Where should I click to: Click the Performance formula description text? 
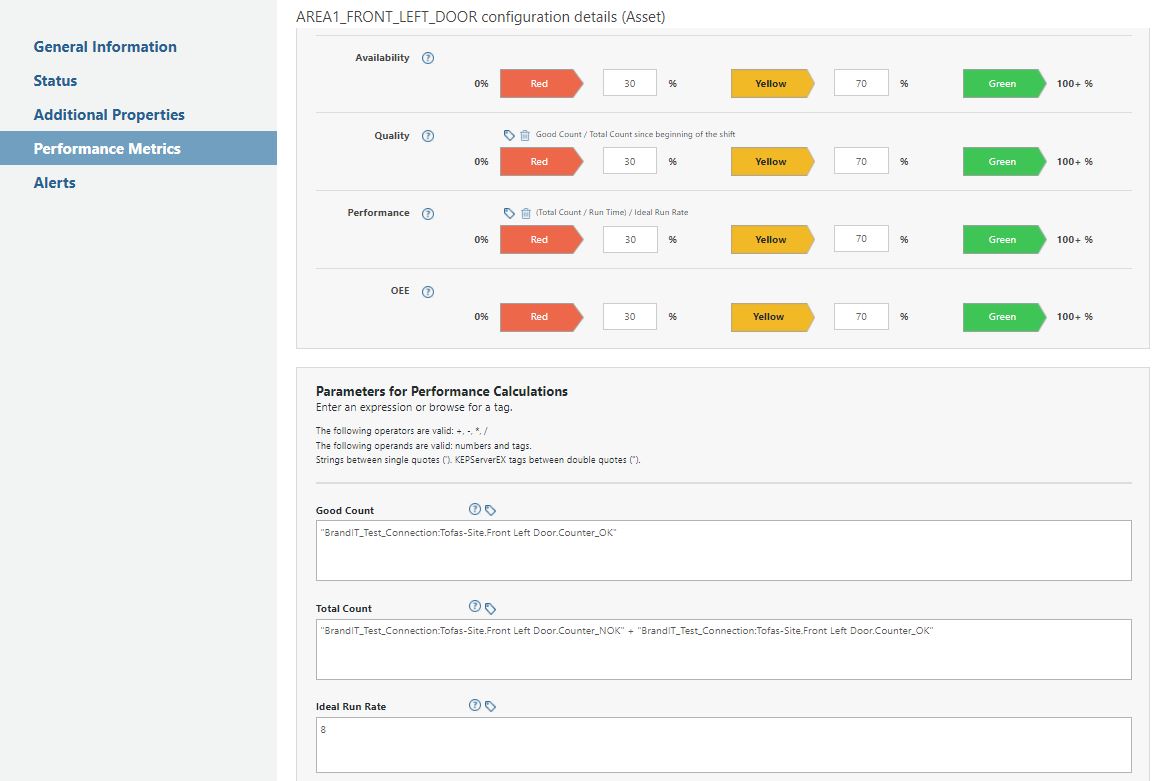point(612,212)
